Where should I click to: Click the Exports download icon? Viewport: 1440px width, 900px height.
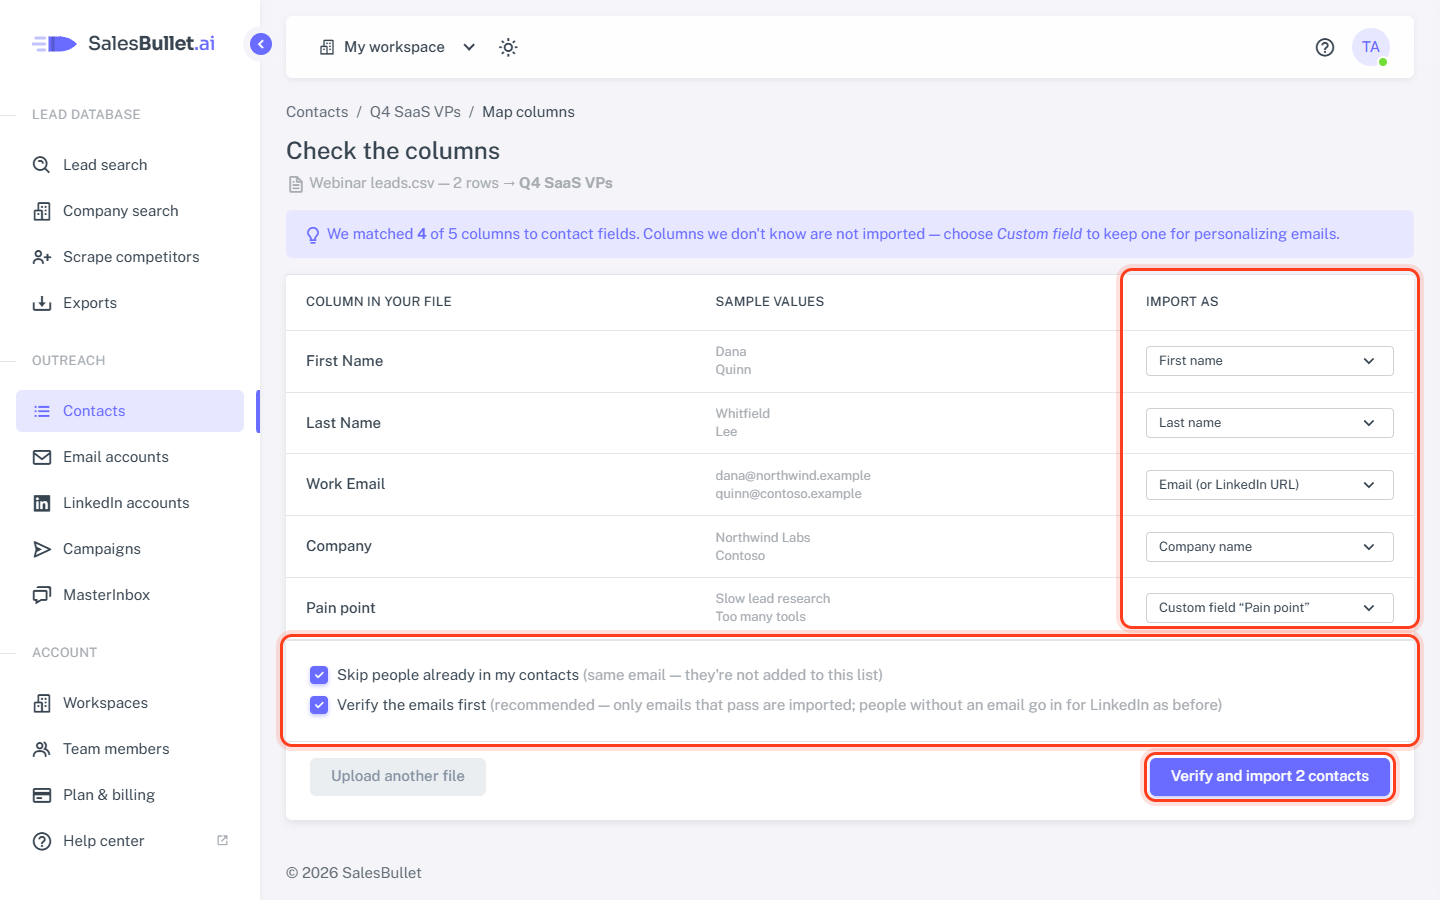(42, 303)
